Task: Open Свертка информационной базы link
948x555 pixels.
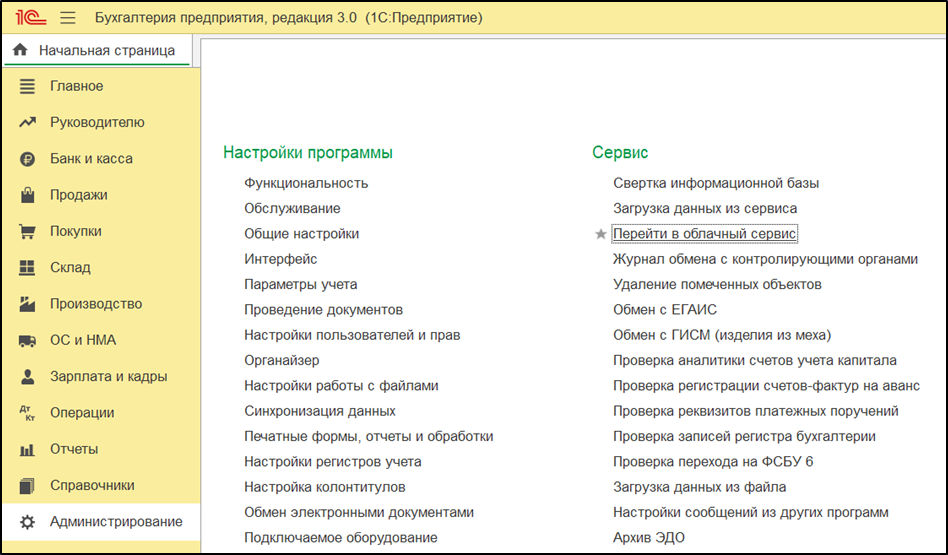Action: [x=716, y=183]
